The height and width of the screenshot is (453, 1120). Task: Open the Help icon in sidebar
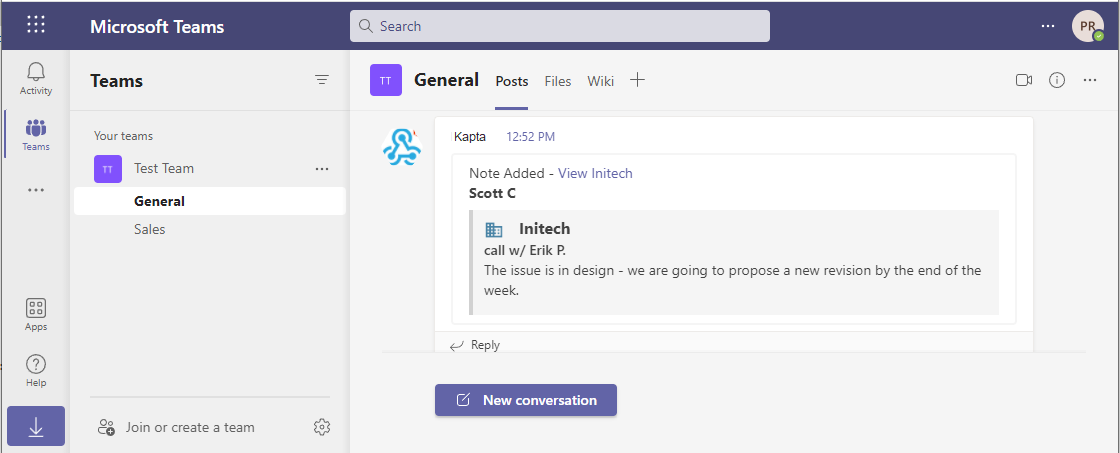point(36,370)
